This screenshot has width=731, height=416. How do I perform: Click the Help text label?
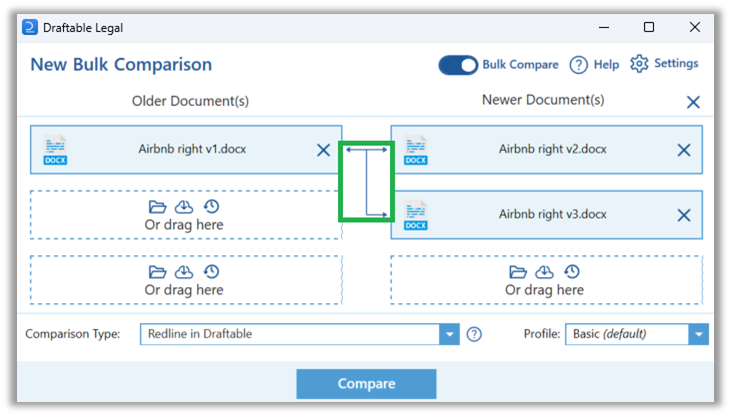(606, 65)
